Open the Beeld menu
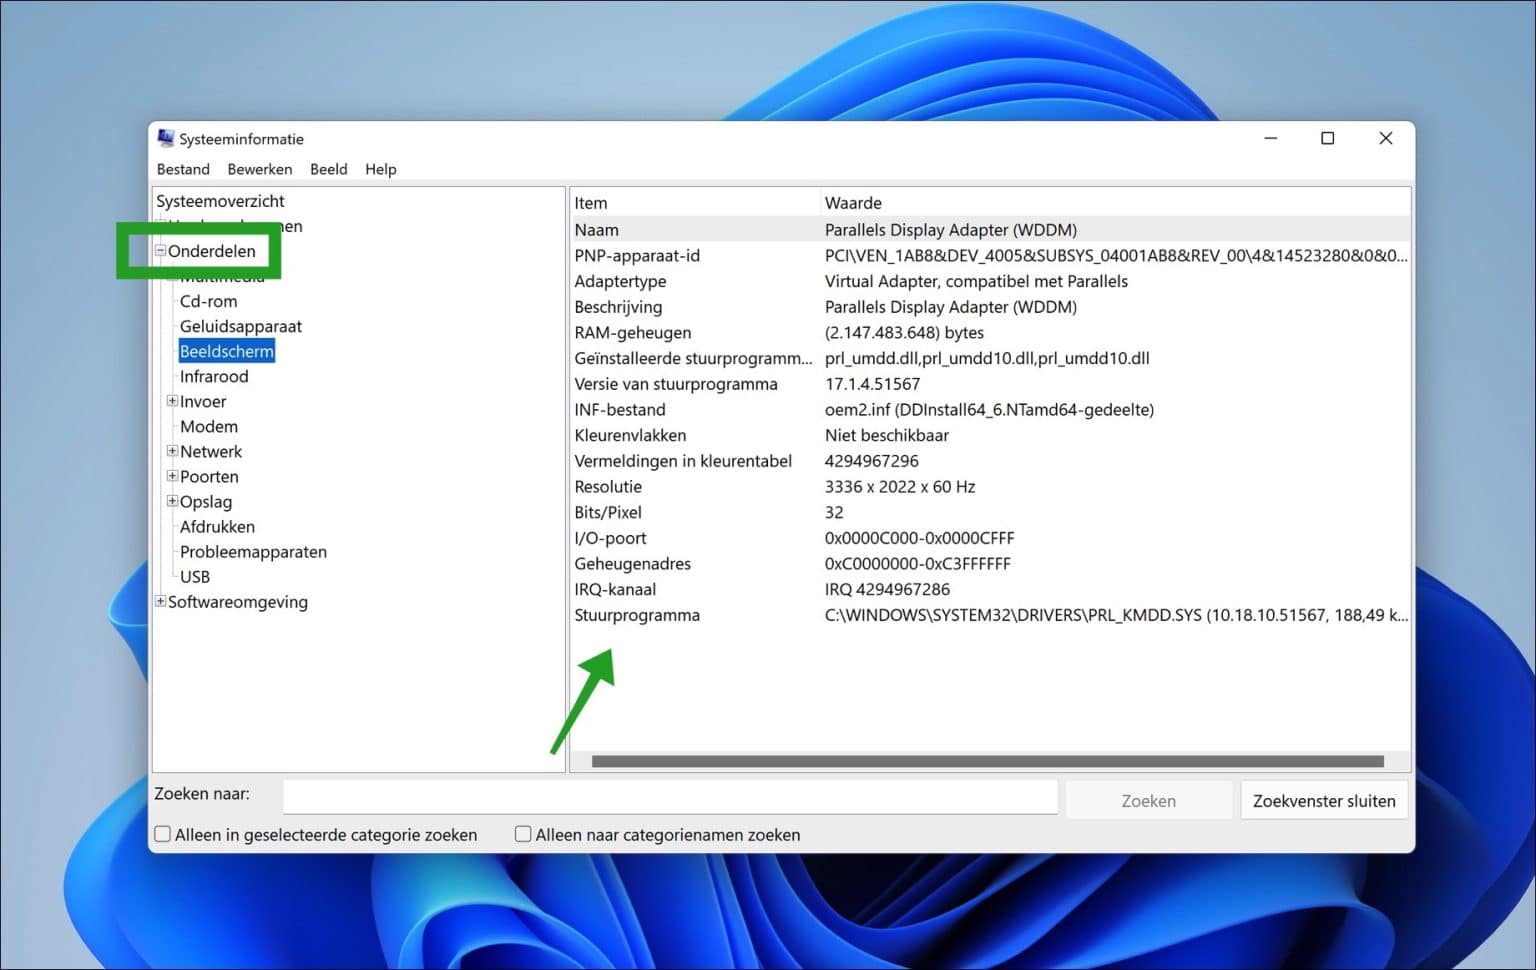 click(x=328, y=168)
